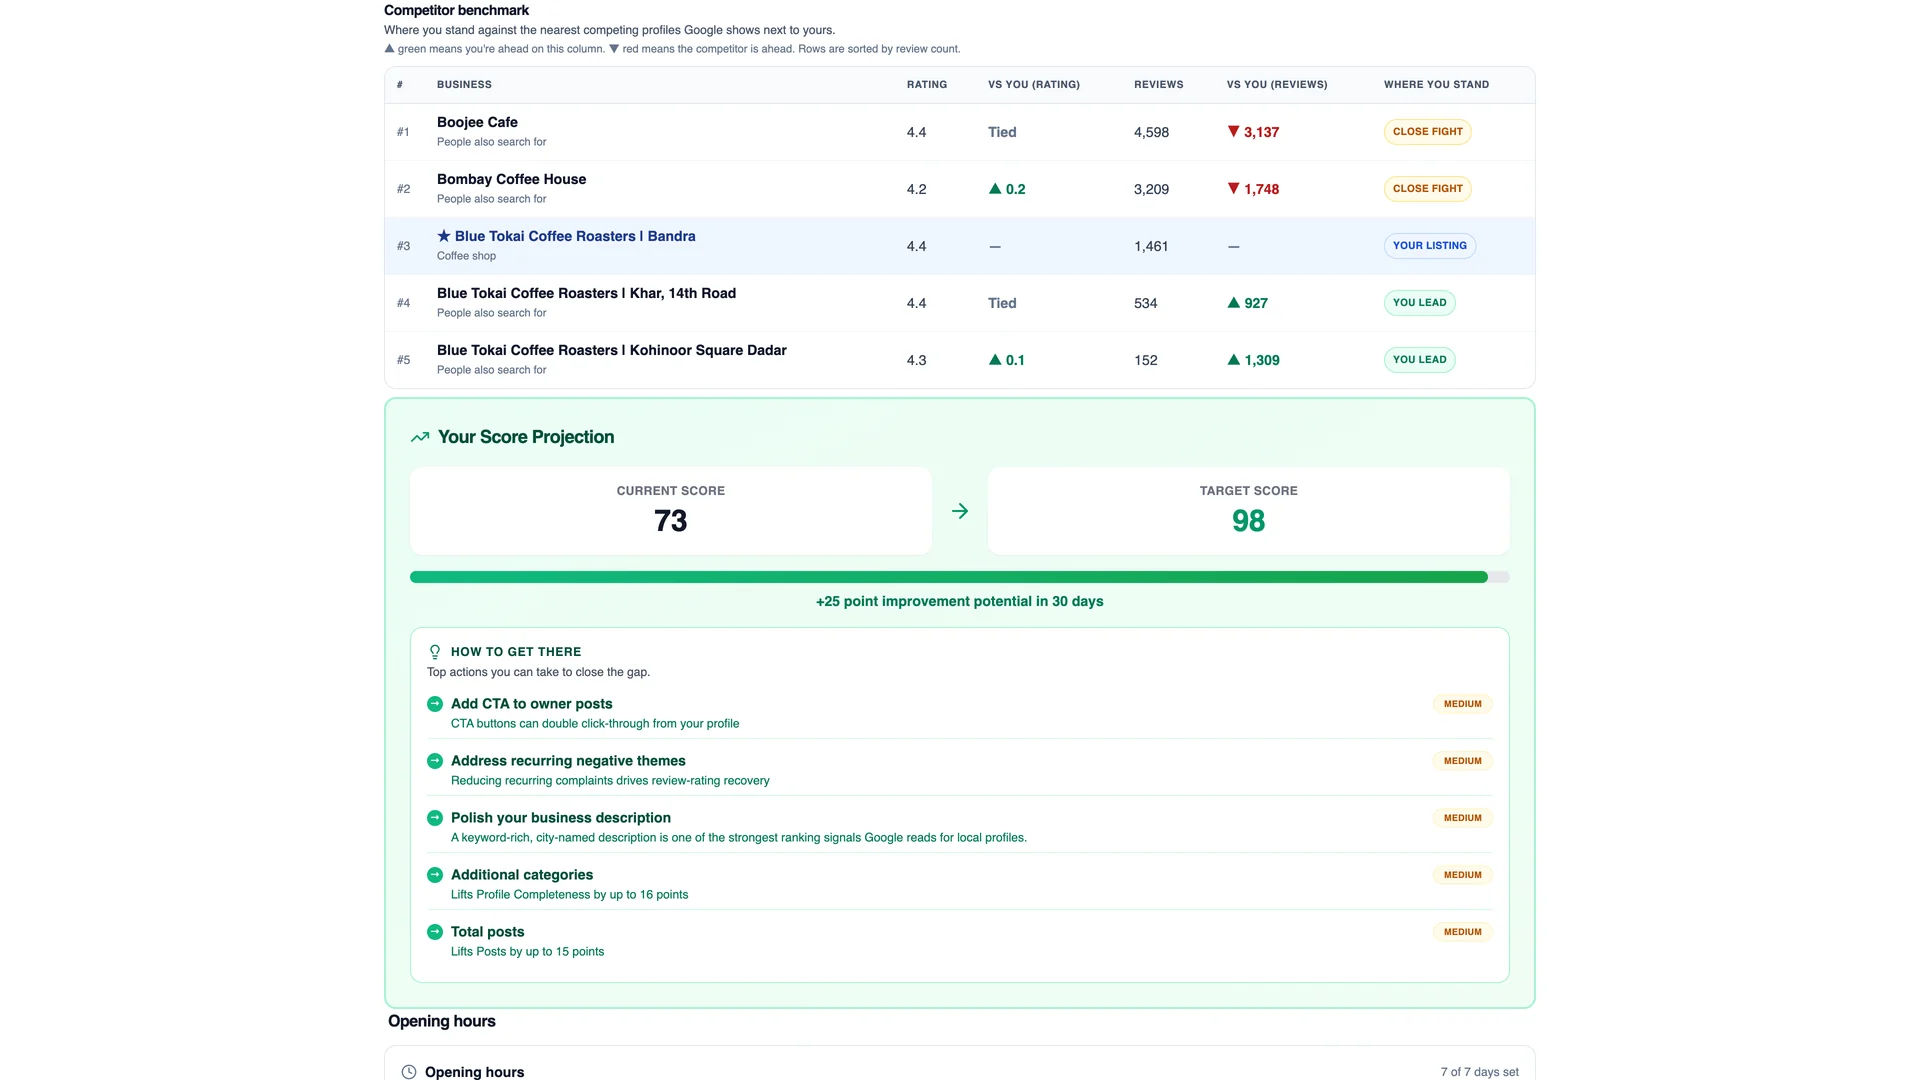Click the score projection progress bar
Screen dimensions: 1920x1080
tap(960, 577)
